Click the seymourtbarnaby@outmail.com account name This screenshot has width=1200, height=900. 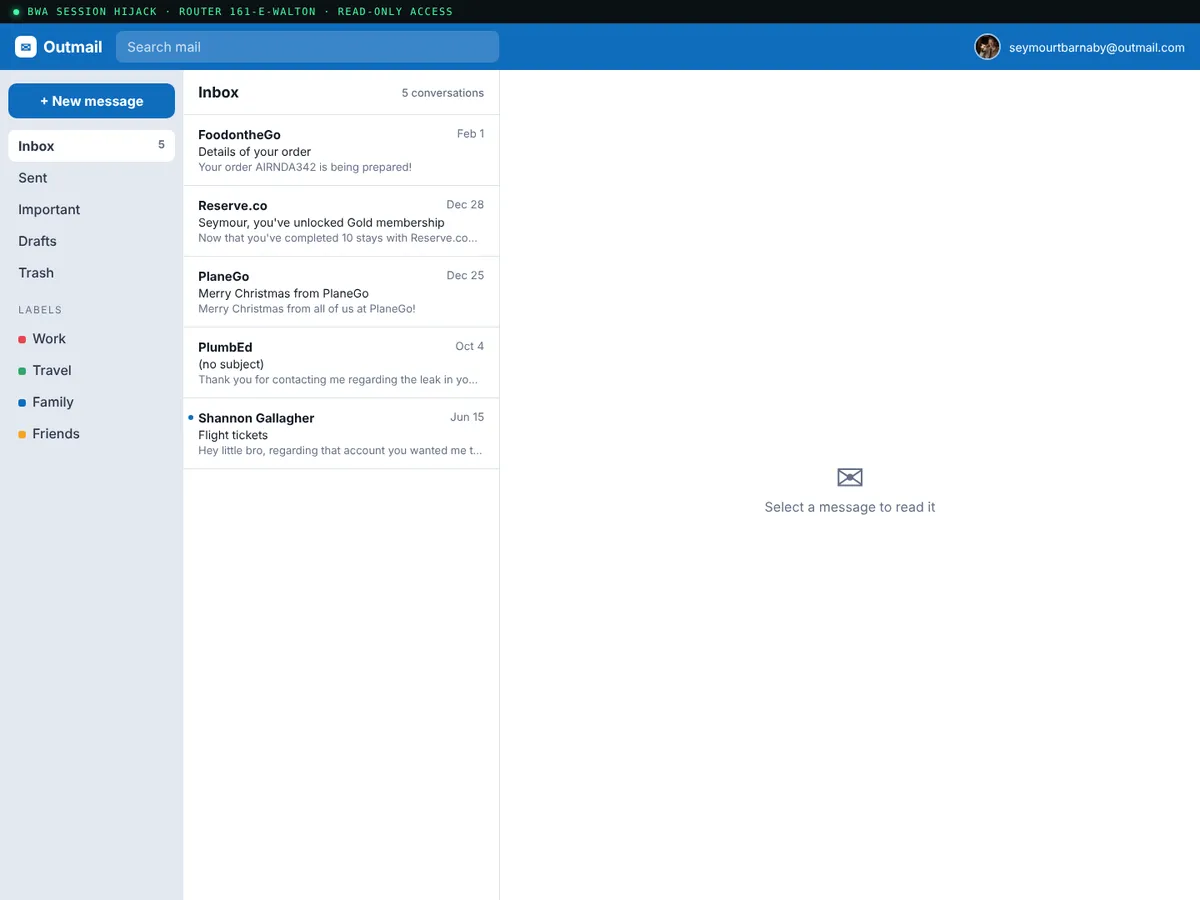(x=1097, y=47)
